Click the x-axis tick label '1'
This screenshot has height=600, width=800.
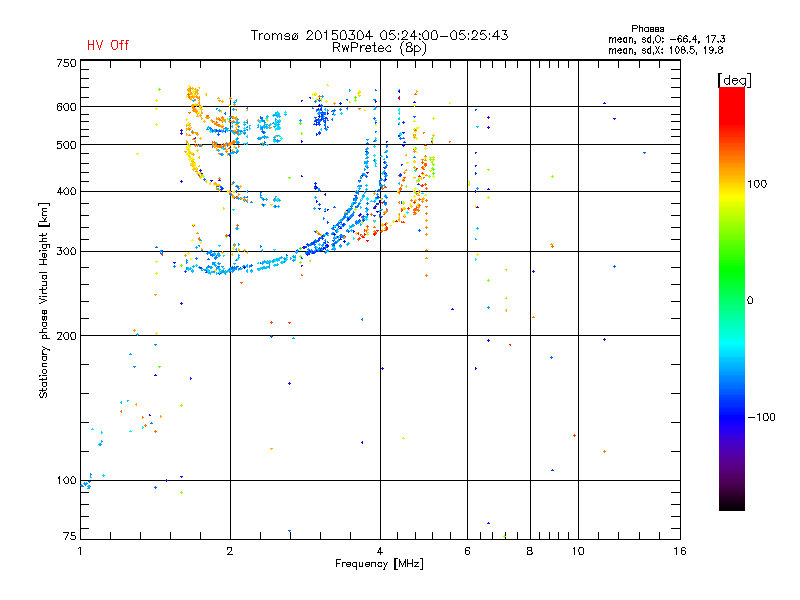pyautogui.click(x=80, y=551)
